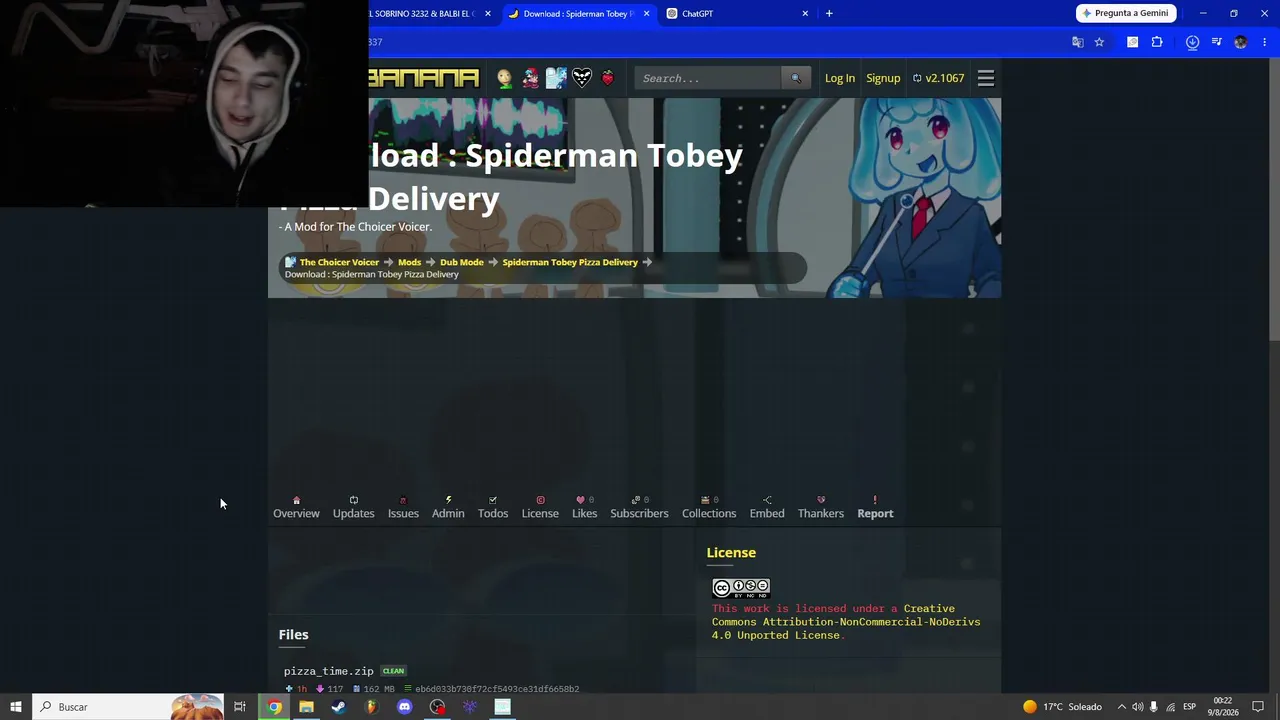
Task: Open the Chrome profile avatar
Action: (1241, 42)
